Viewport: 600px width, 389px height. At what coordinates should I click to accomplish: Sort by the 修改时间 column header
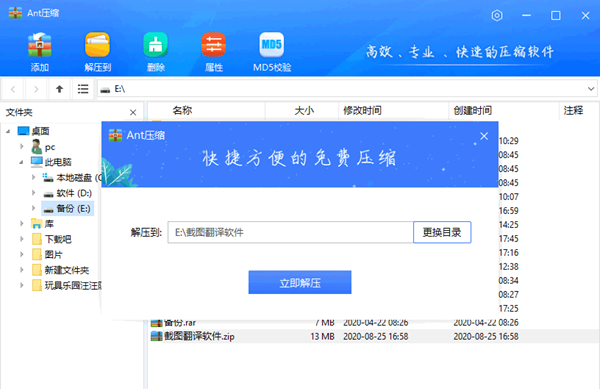pyautogui.click(x=393, y=111)
